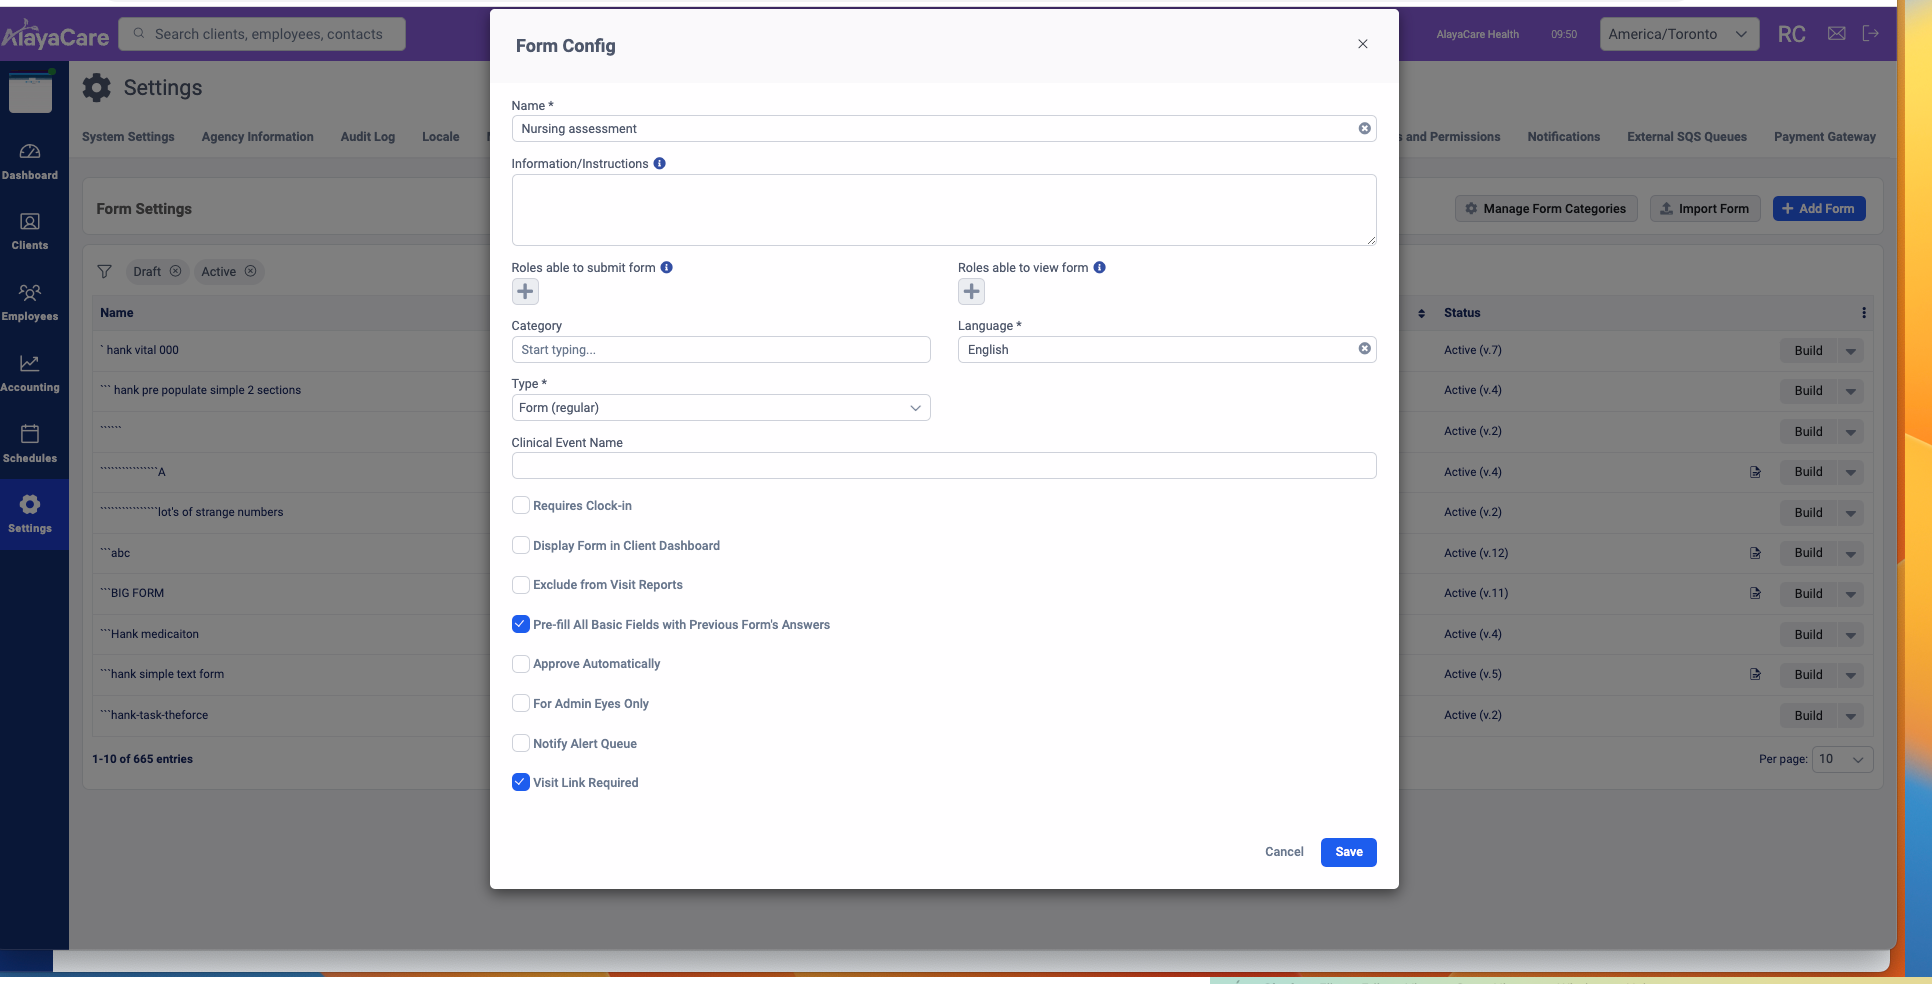Image resolution: width=1932 pixels, height=984 pixels.
Task: Click into Clinical Event Name field
Action: 944,466
